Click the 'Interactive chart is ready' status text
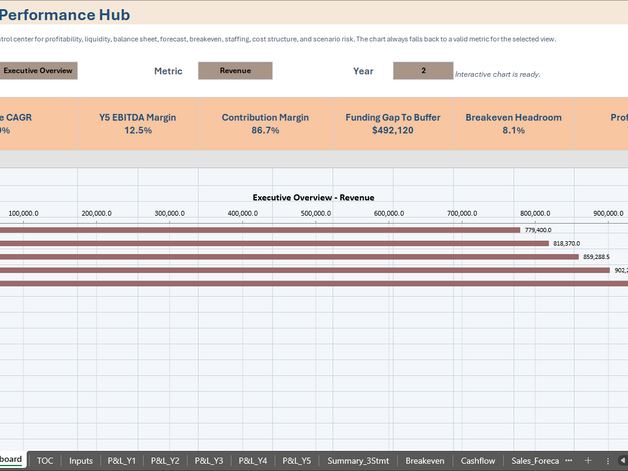The image size is (628, 471). pyautogui.click(x=497, y=74)
